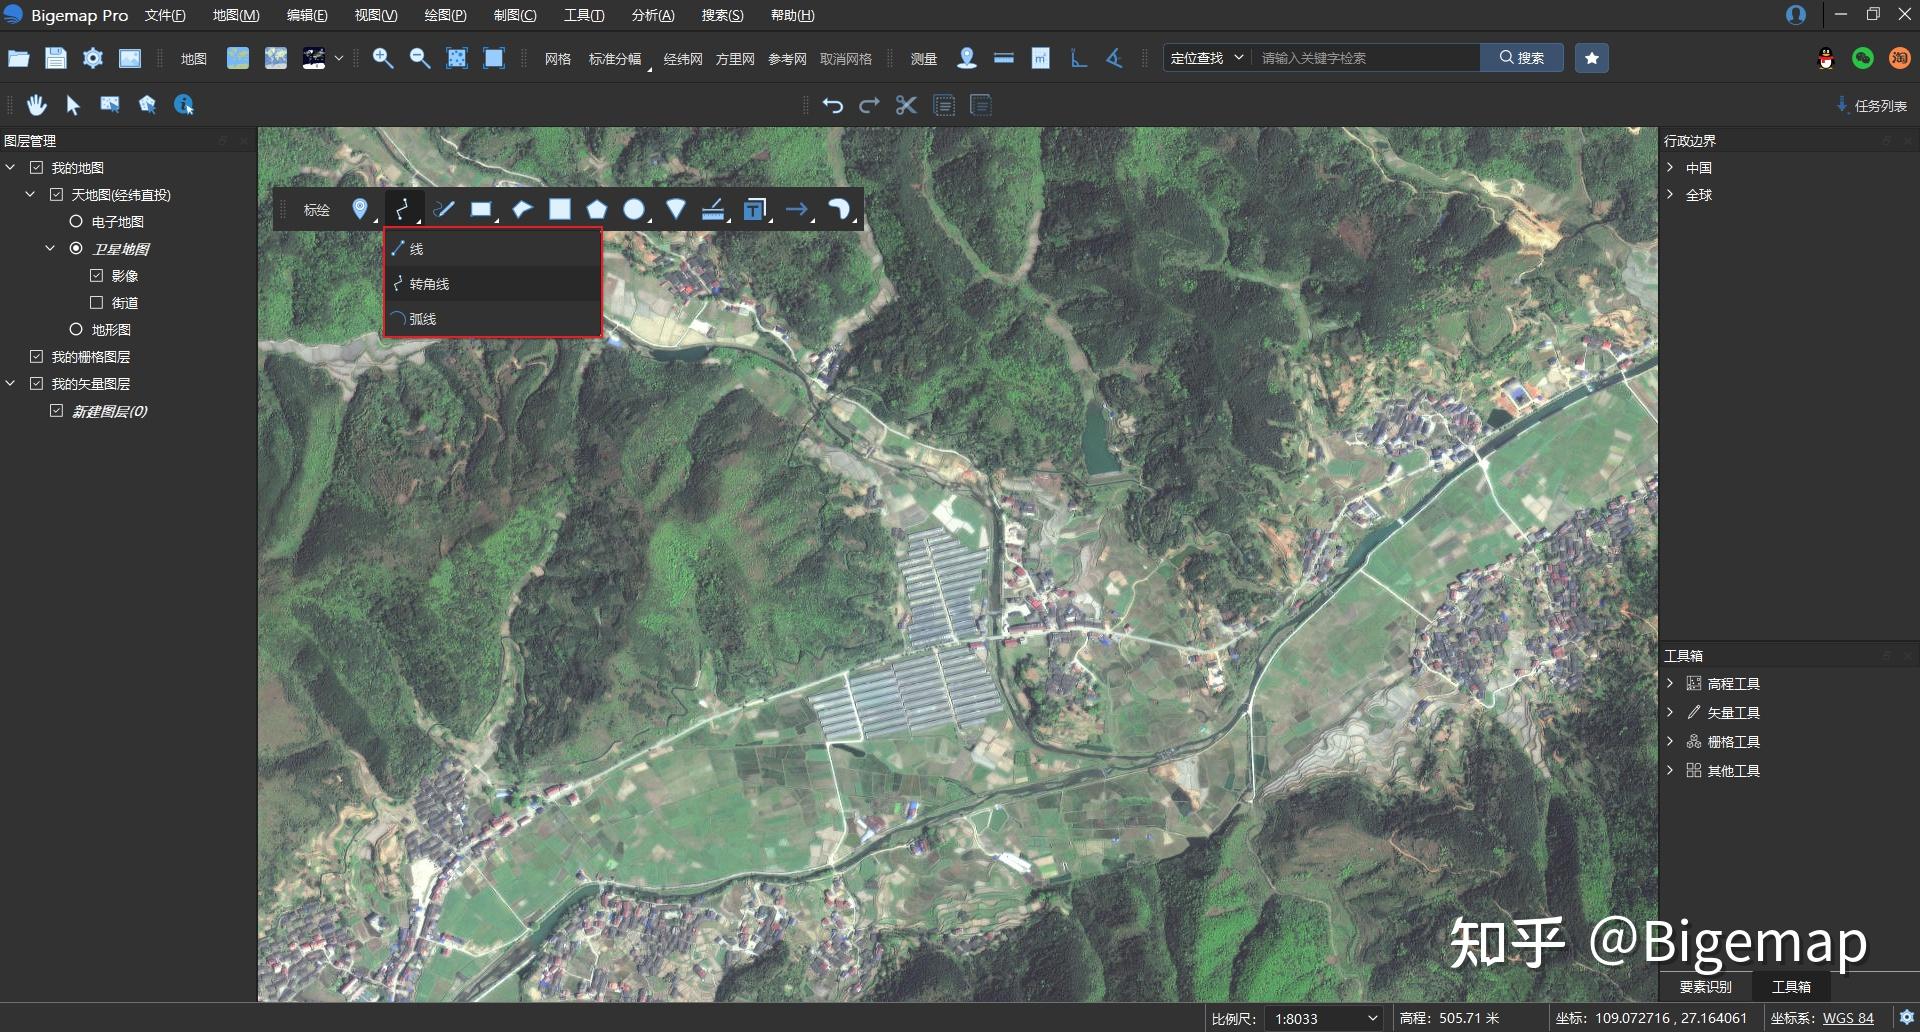The image size is (1920, 1032).
Task: Click the 搜索 search button
Action: point(1521,57)
